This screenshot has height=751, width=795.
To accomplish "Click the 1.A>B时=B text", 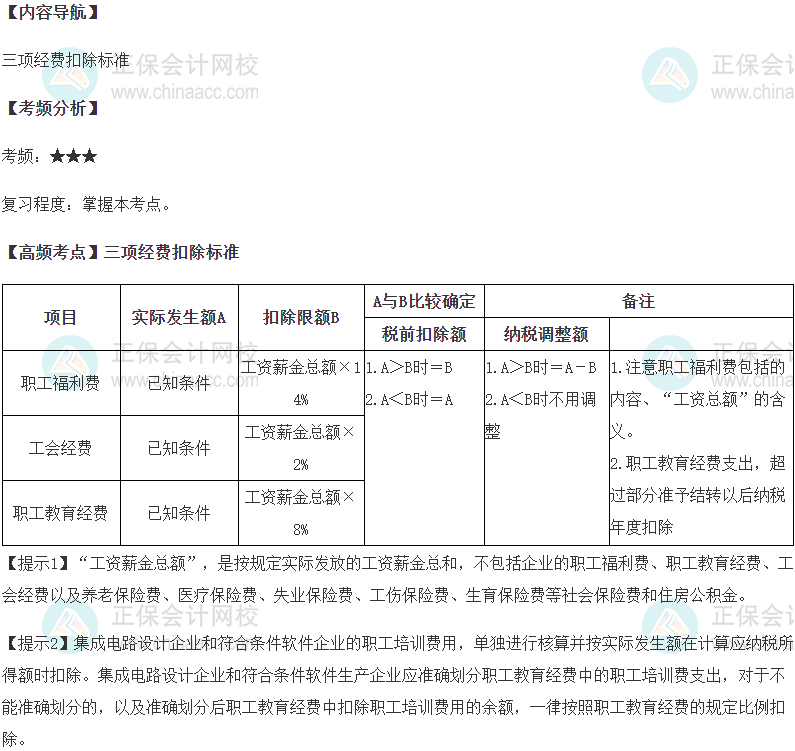I will pyautogui.click(x=409, y=367).
